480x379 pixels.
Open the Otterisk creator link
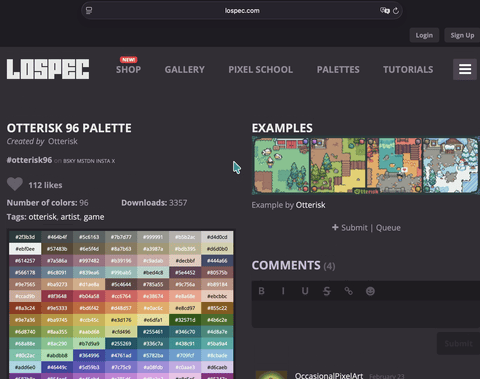[x=63, y=141]
